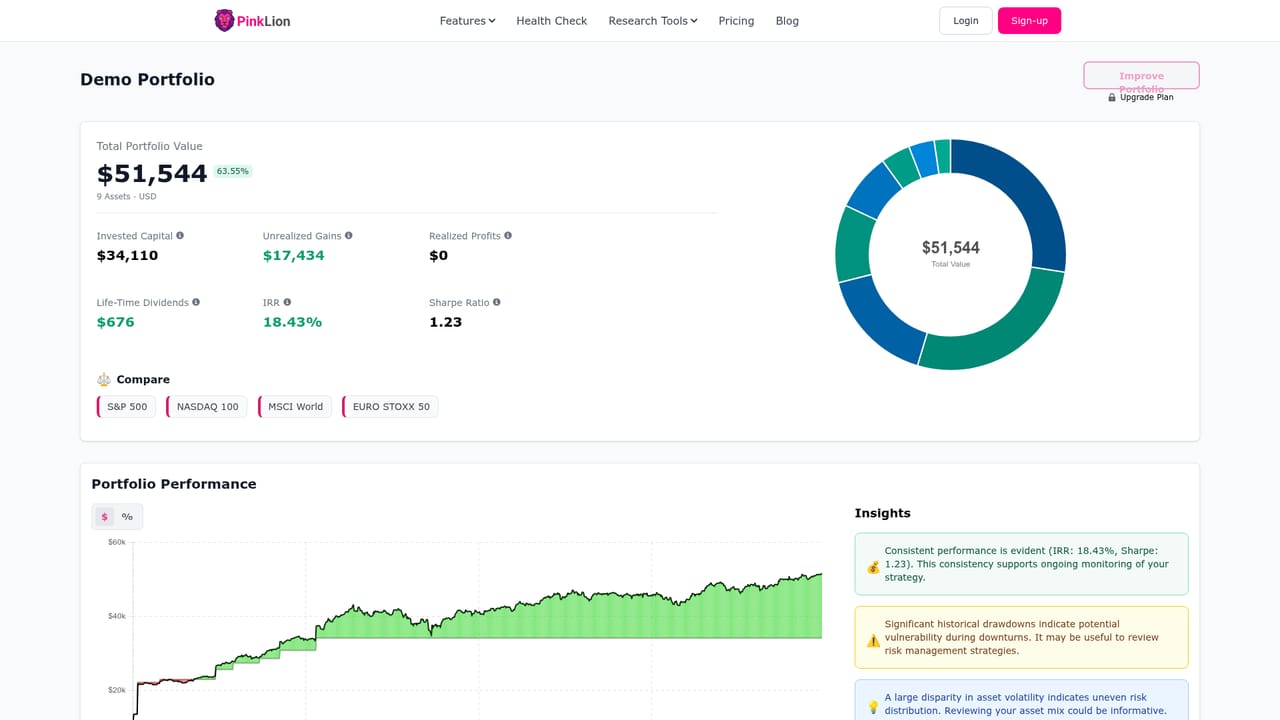This screenshot has width=1280, height=720.
Task: Click the Login button
Action: tap(966, 21)
